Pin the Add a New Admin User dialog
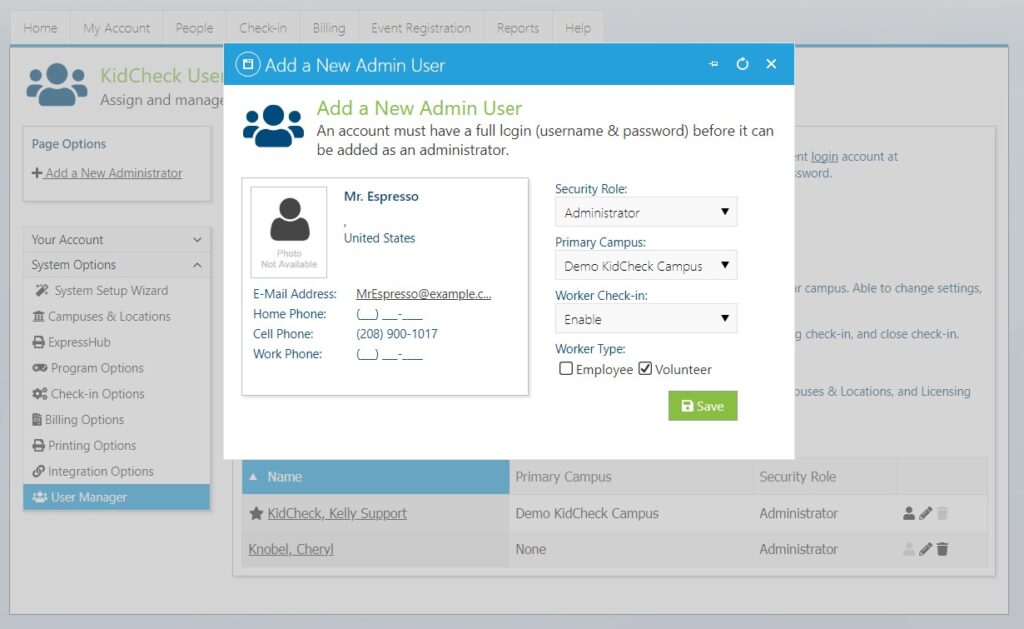Screen dimensions: 1024x629 (713, 63)
